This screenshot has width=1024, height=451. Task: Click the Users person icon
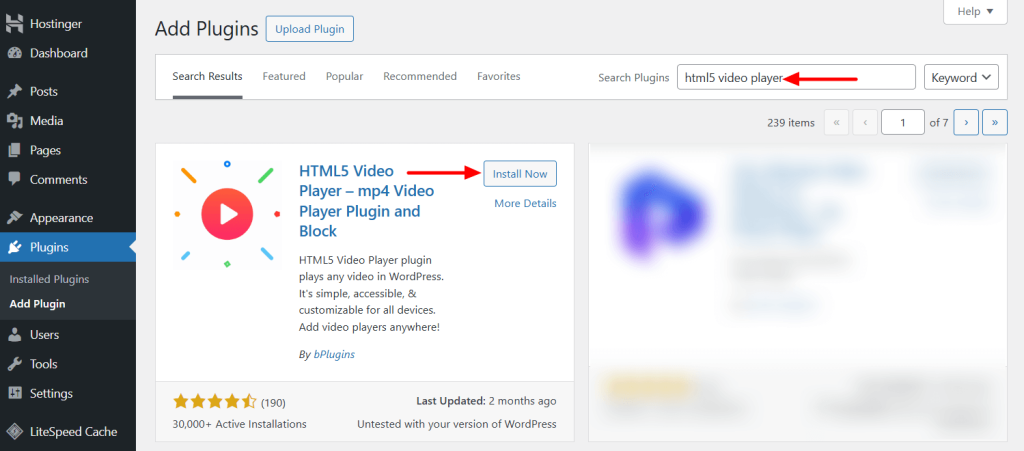pyautogui.click(x=14, y=335)
